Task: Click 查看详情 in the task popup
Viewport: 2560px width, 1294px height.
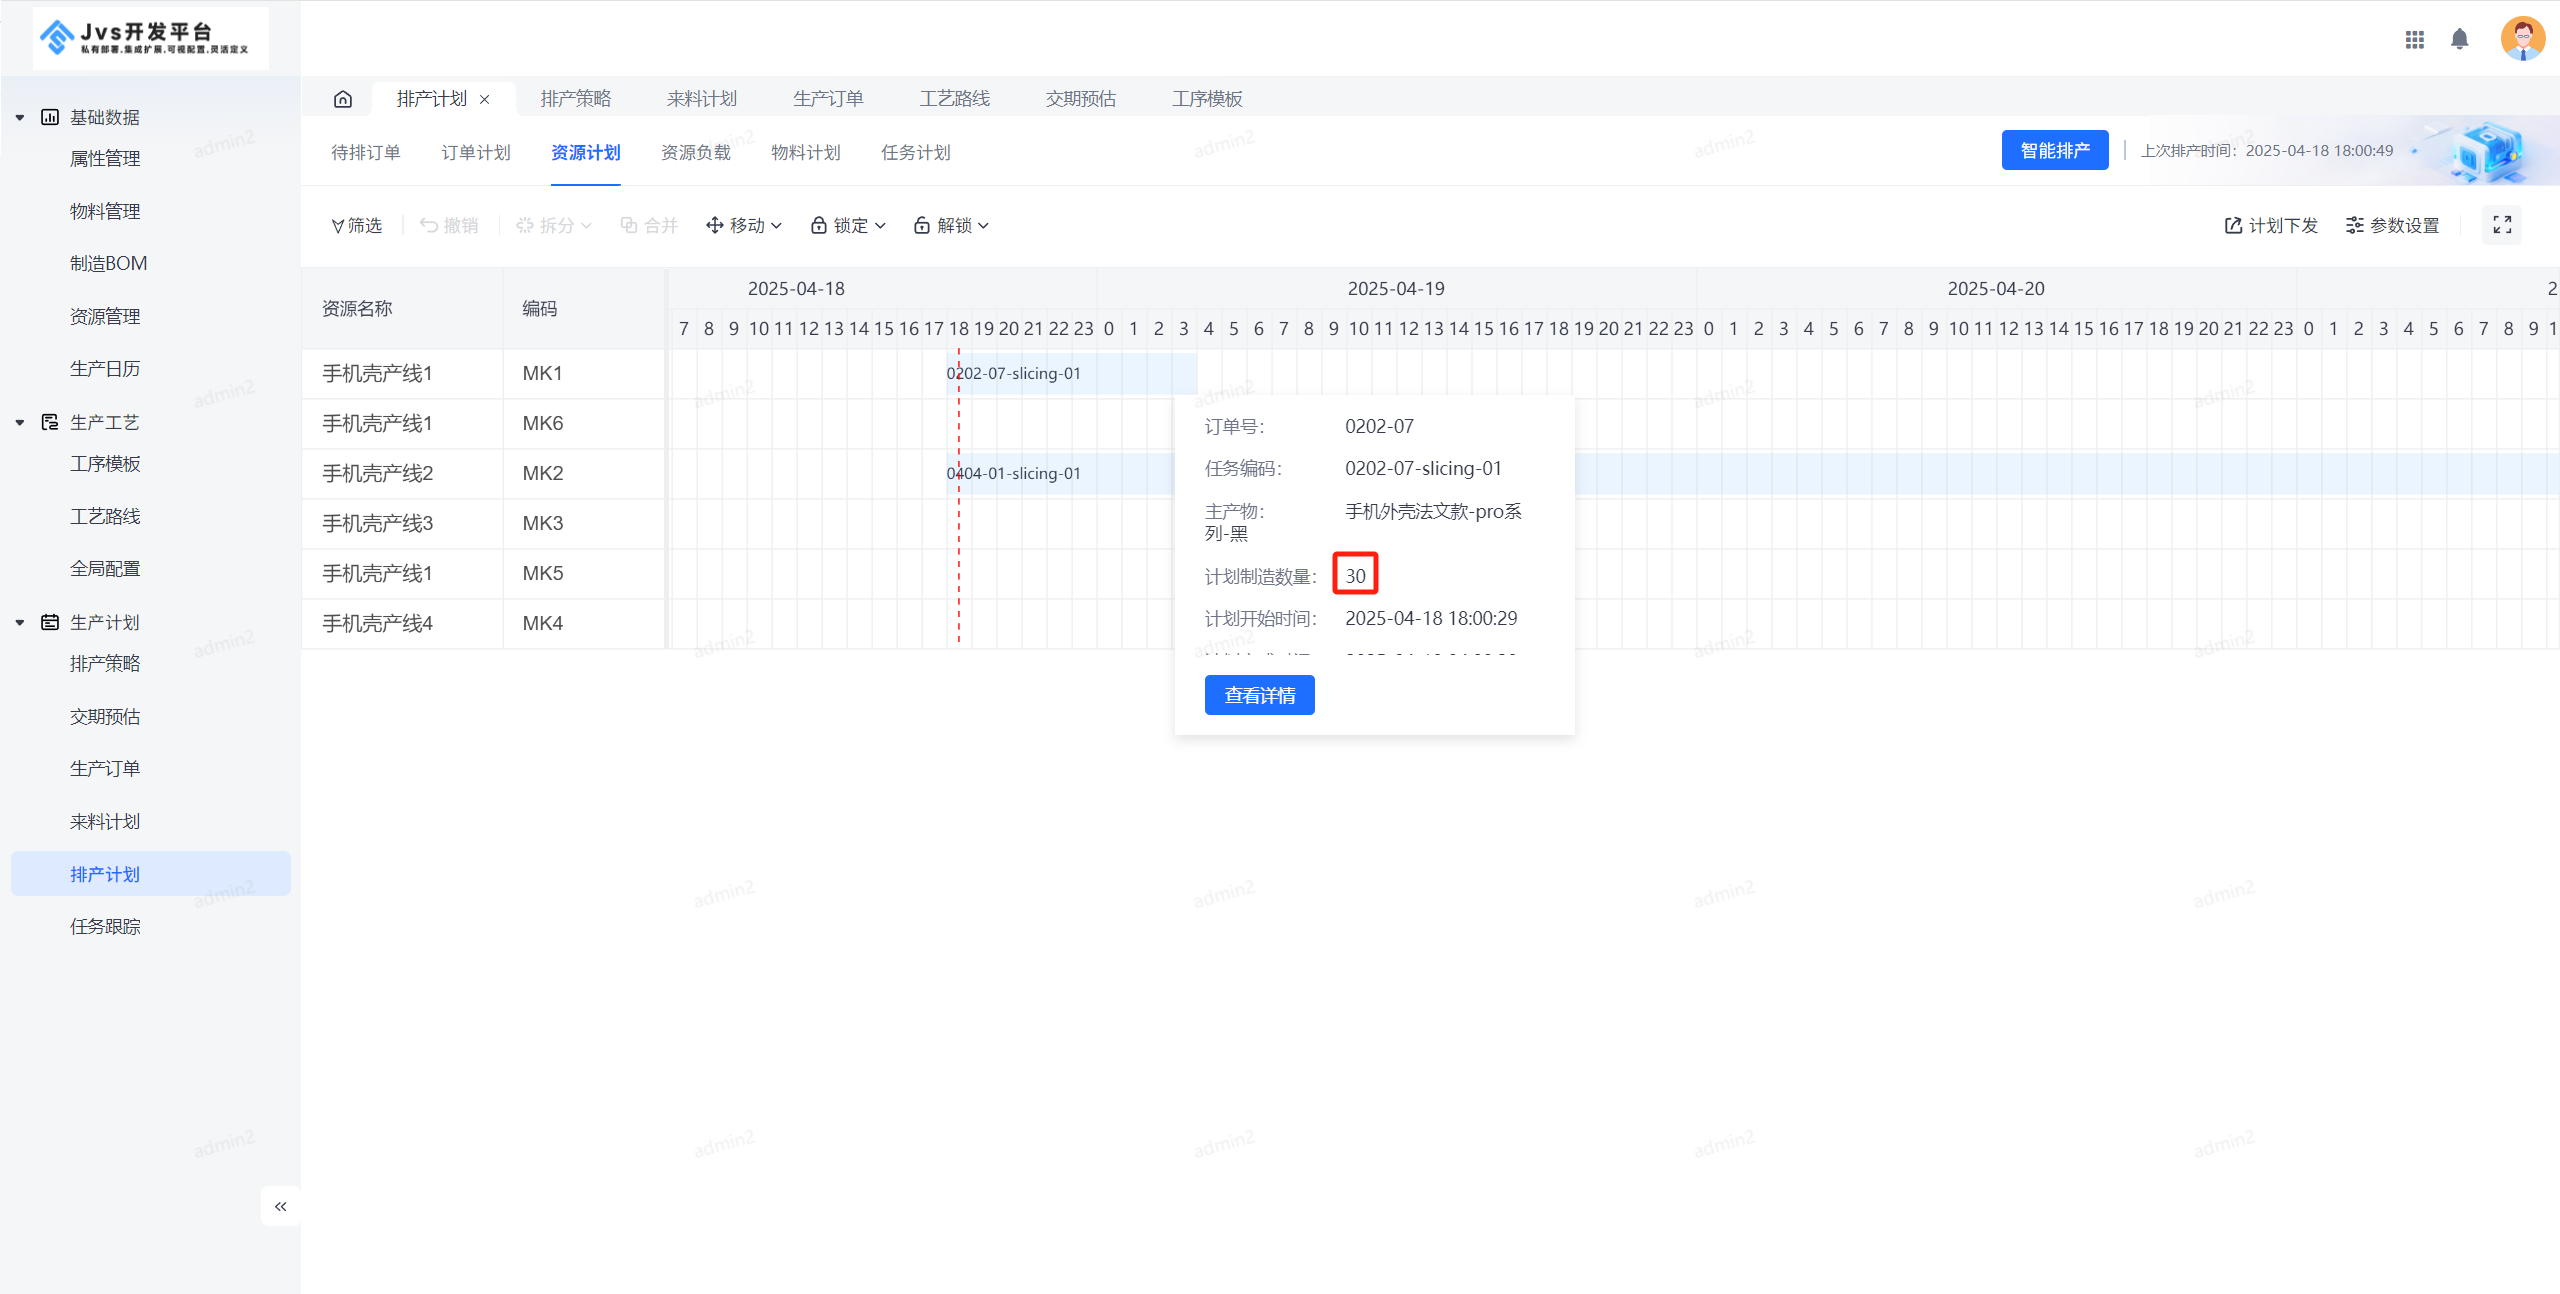Action: (x=1259, y=694)
